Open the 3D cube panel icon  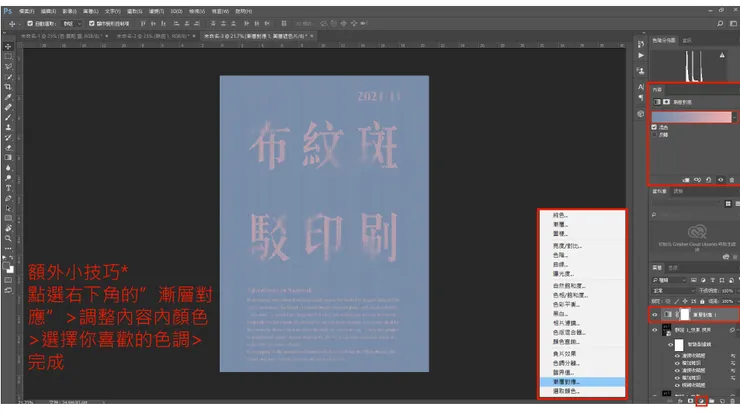[640, 114]
